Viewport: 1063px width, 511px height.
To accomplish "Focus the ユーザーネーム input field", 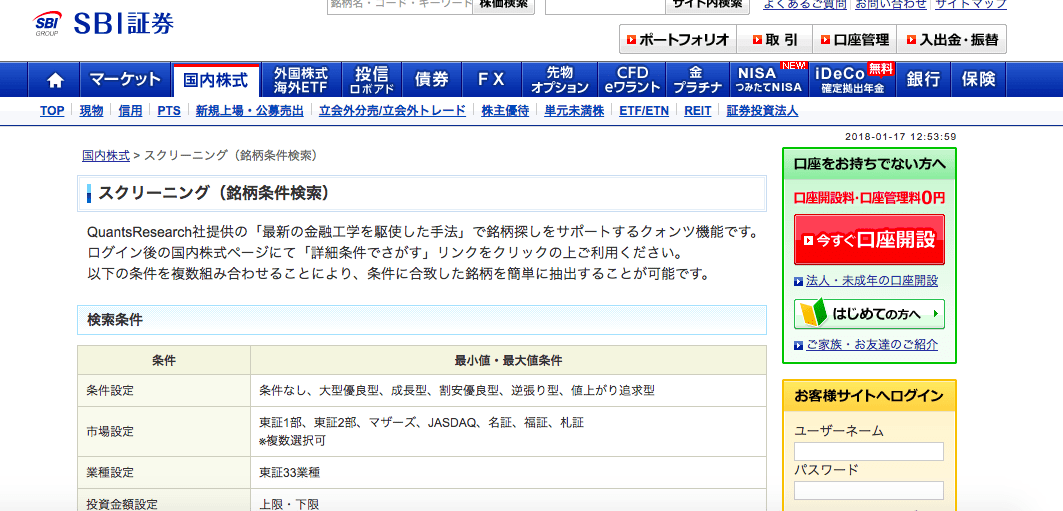I will (x=868, y=451).
